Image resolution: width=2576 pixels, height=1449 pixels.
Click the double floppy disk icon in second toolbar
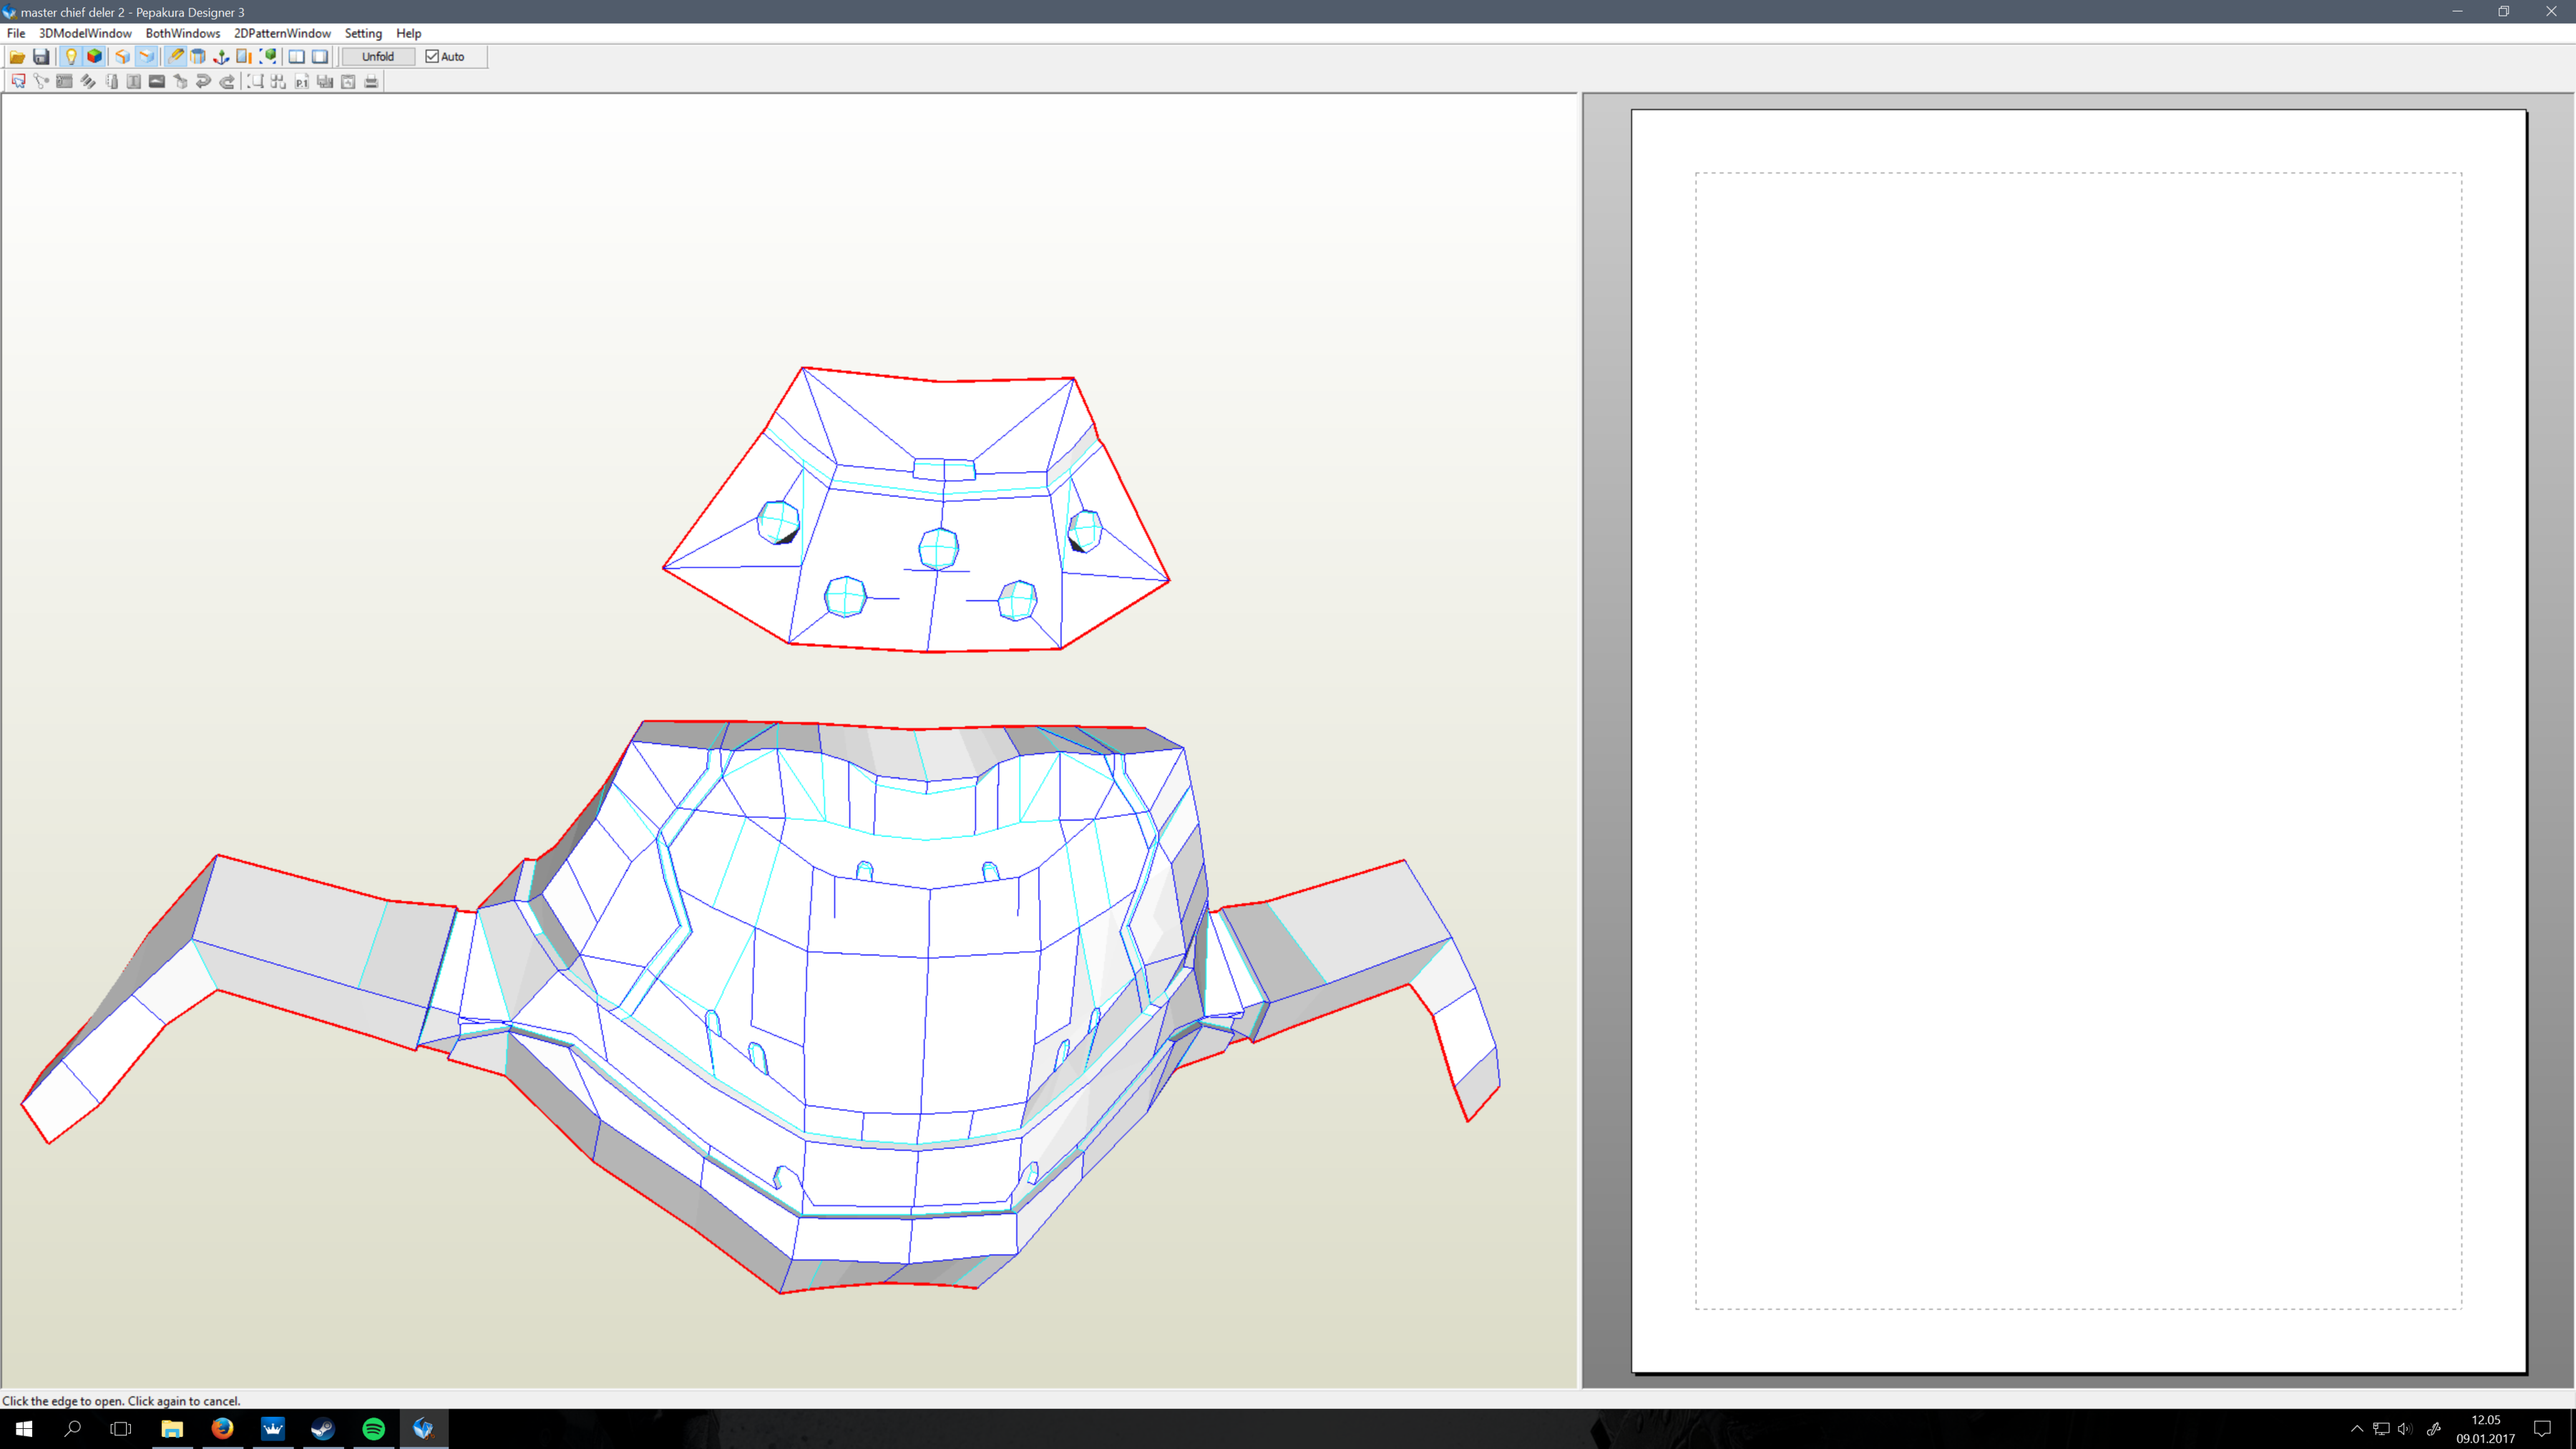[325, 82]
